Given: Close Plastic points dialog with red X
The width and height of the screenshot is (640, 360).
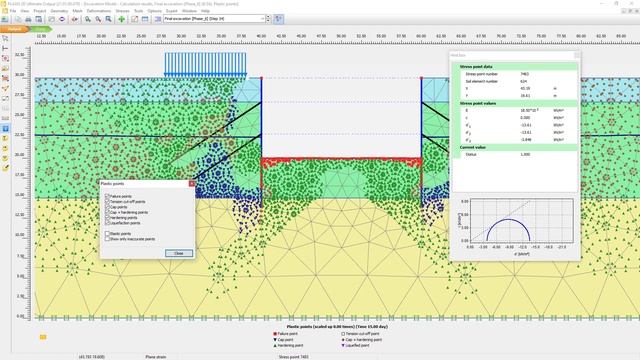Looking at the screenshot, I should pos(191,184).
